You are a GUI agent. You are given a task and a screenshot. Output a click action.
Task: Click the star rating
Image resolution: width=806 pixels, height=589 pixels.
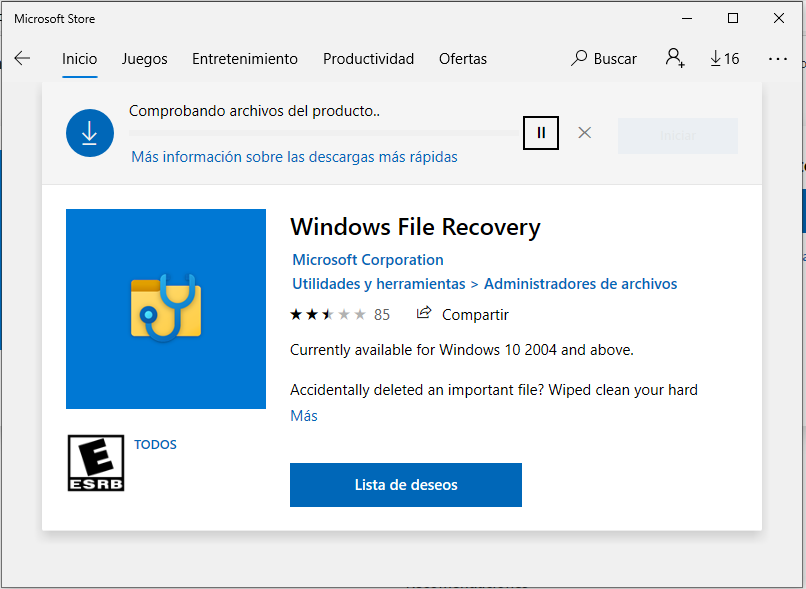tap(328, 314)
